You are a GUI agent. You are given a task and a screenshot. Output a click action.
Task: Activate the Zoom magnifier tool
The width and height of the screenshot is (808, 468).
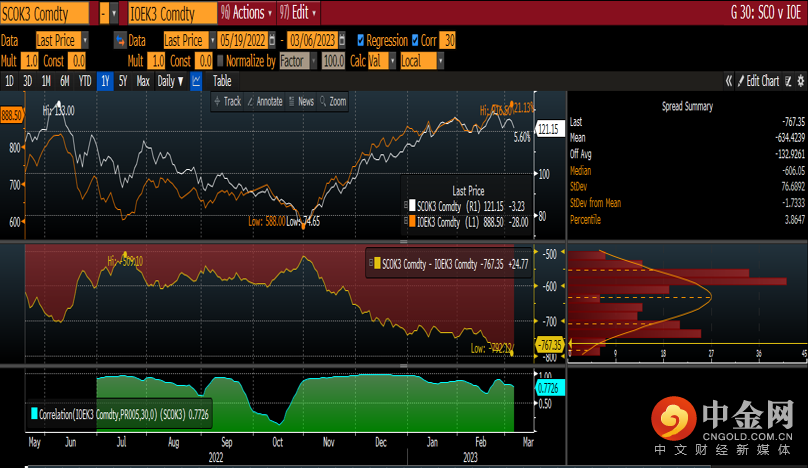[333, 101]
